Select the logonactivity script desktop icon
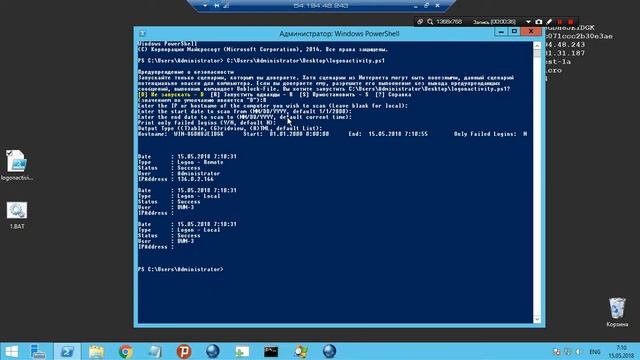This screenshot has height=360, width=640. [17, 165]
